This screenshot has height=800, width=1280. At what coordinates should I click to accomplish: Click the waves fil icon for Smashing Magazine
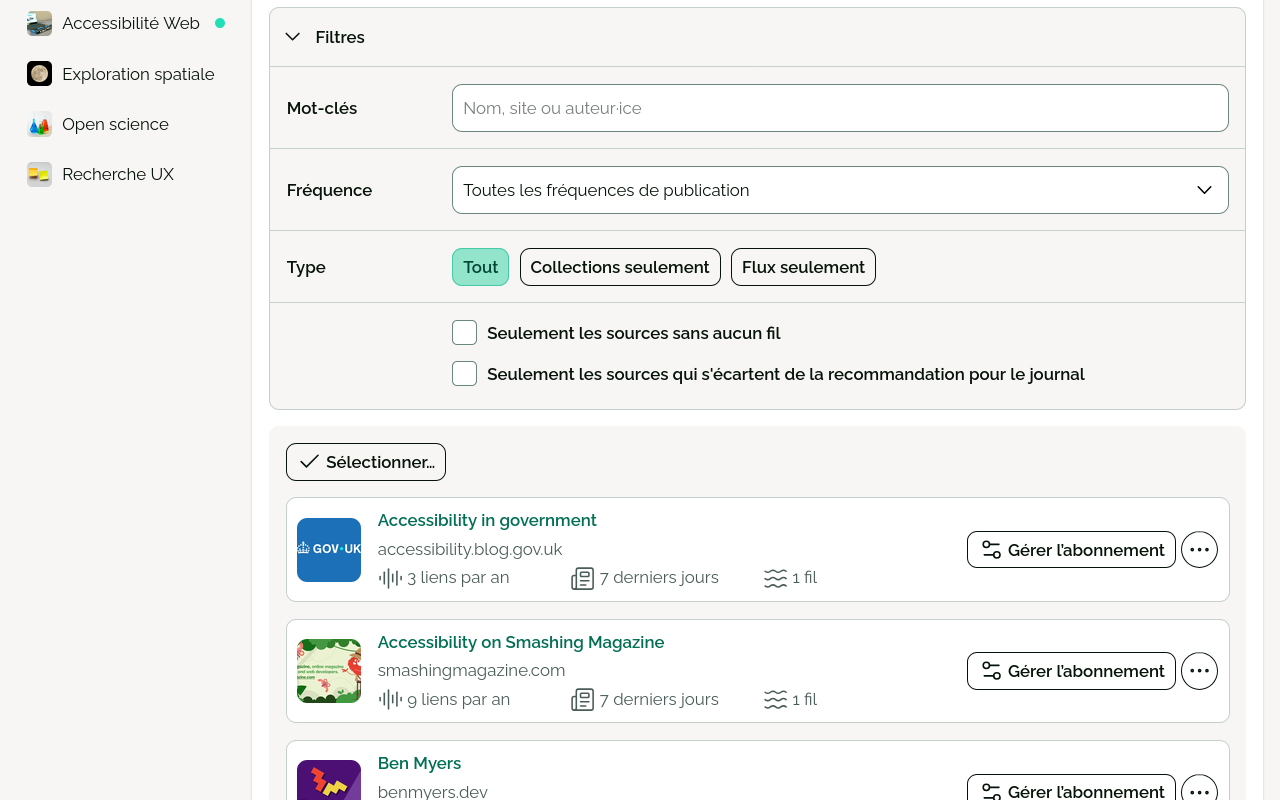pyautogui.click(x=775, y=700)
